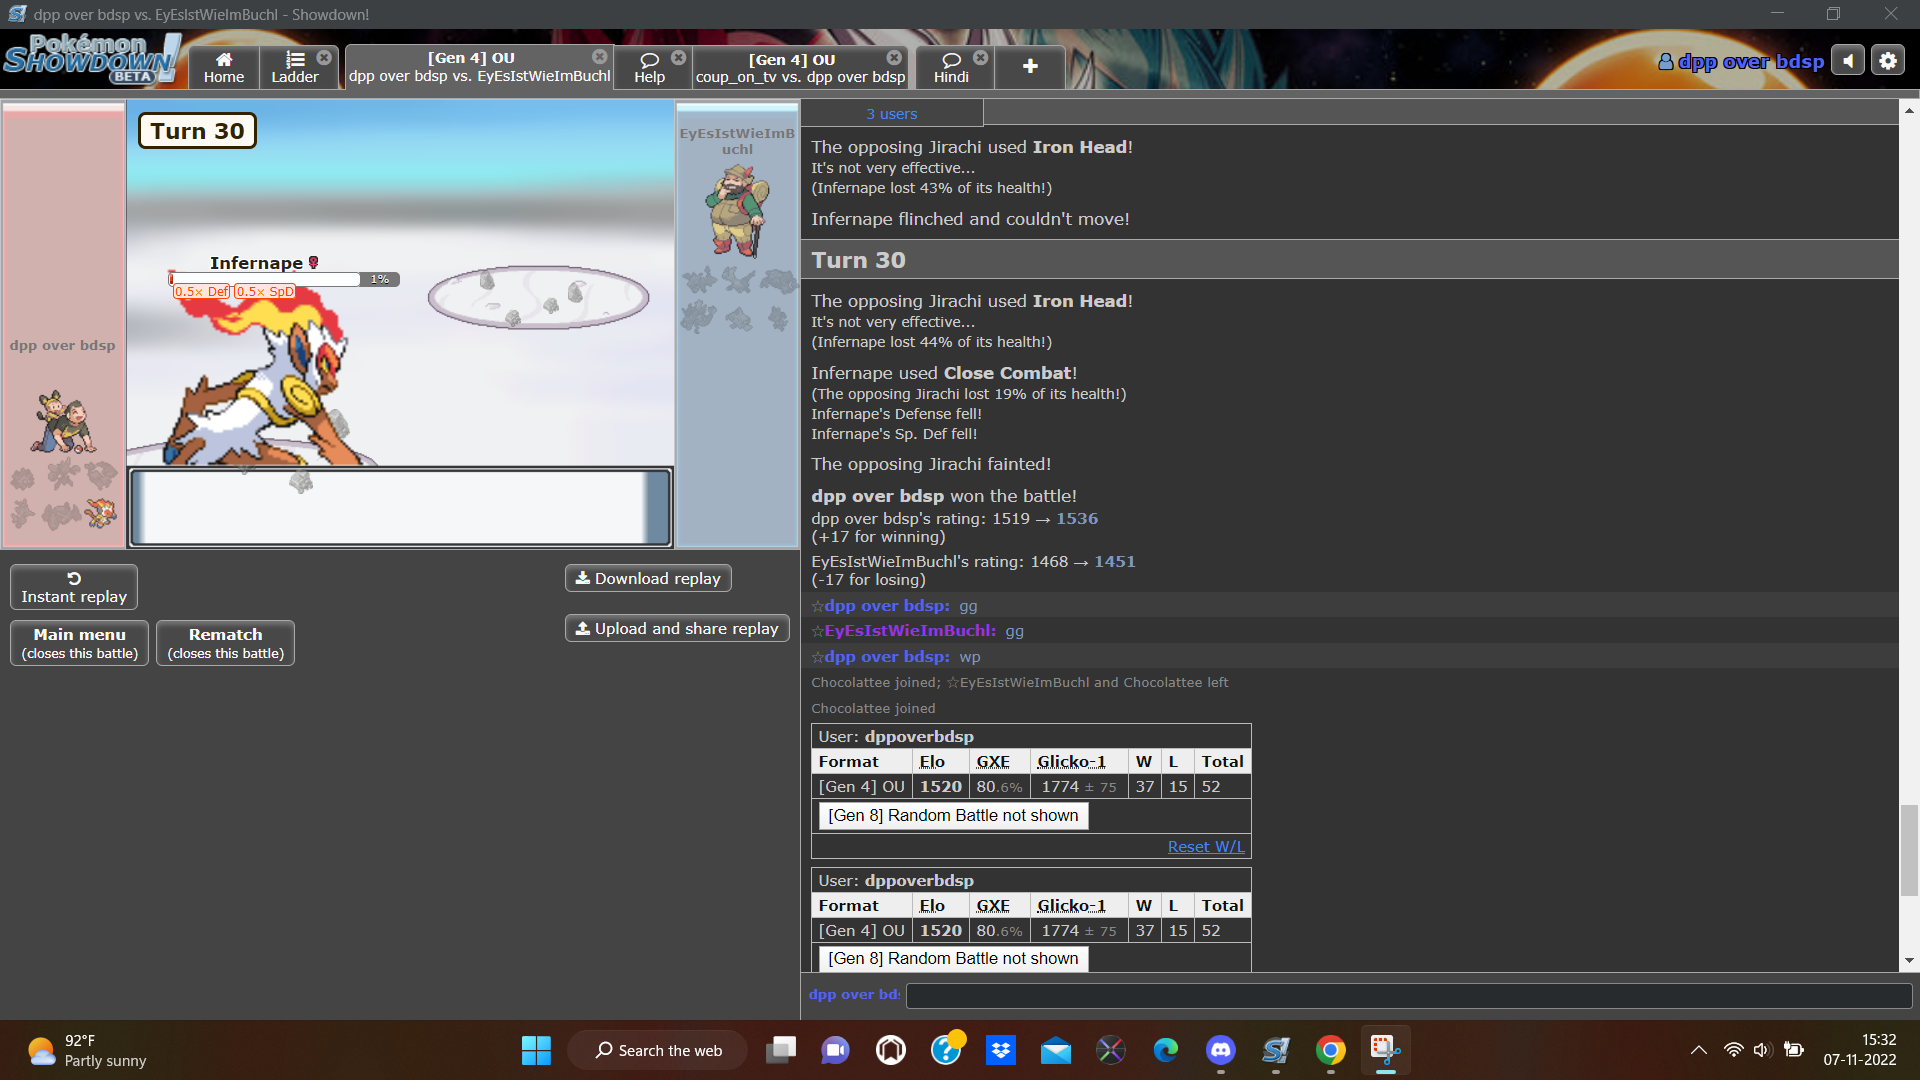Open Microsoft Edge from taskbar
Screen dimensions: 1920x1080
pos(1165,1050)
